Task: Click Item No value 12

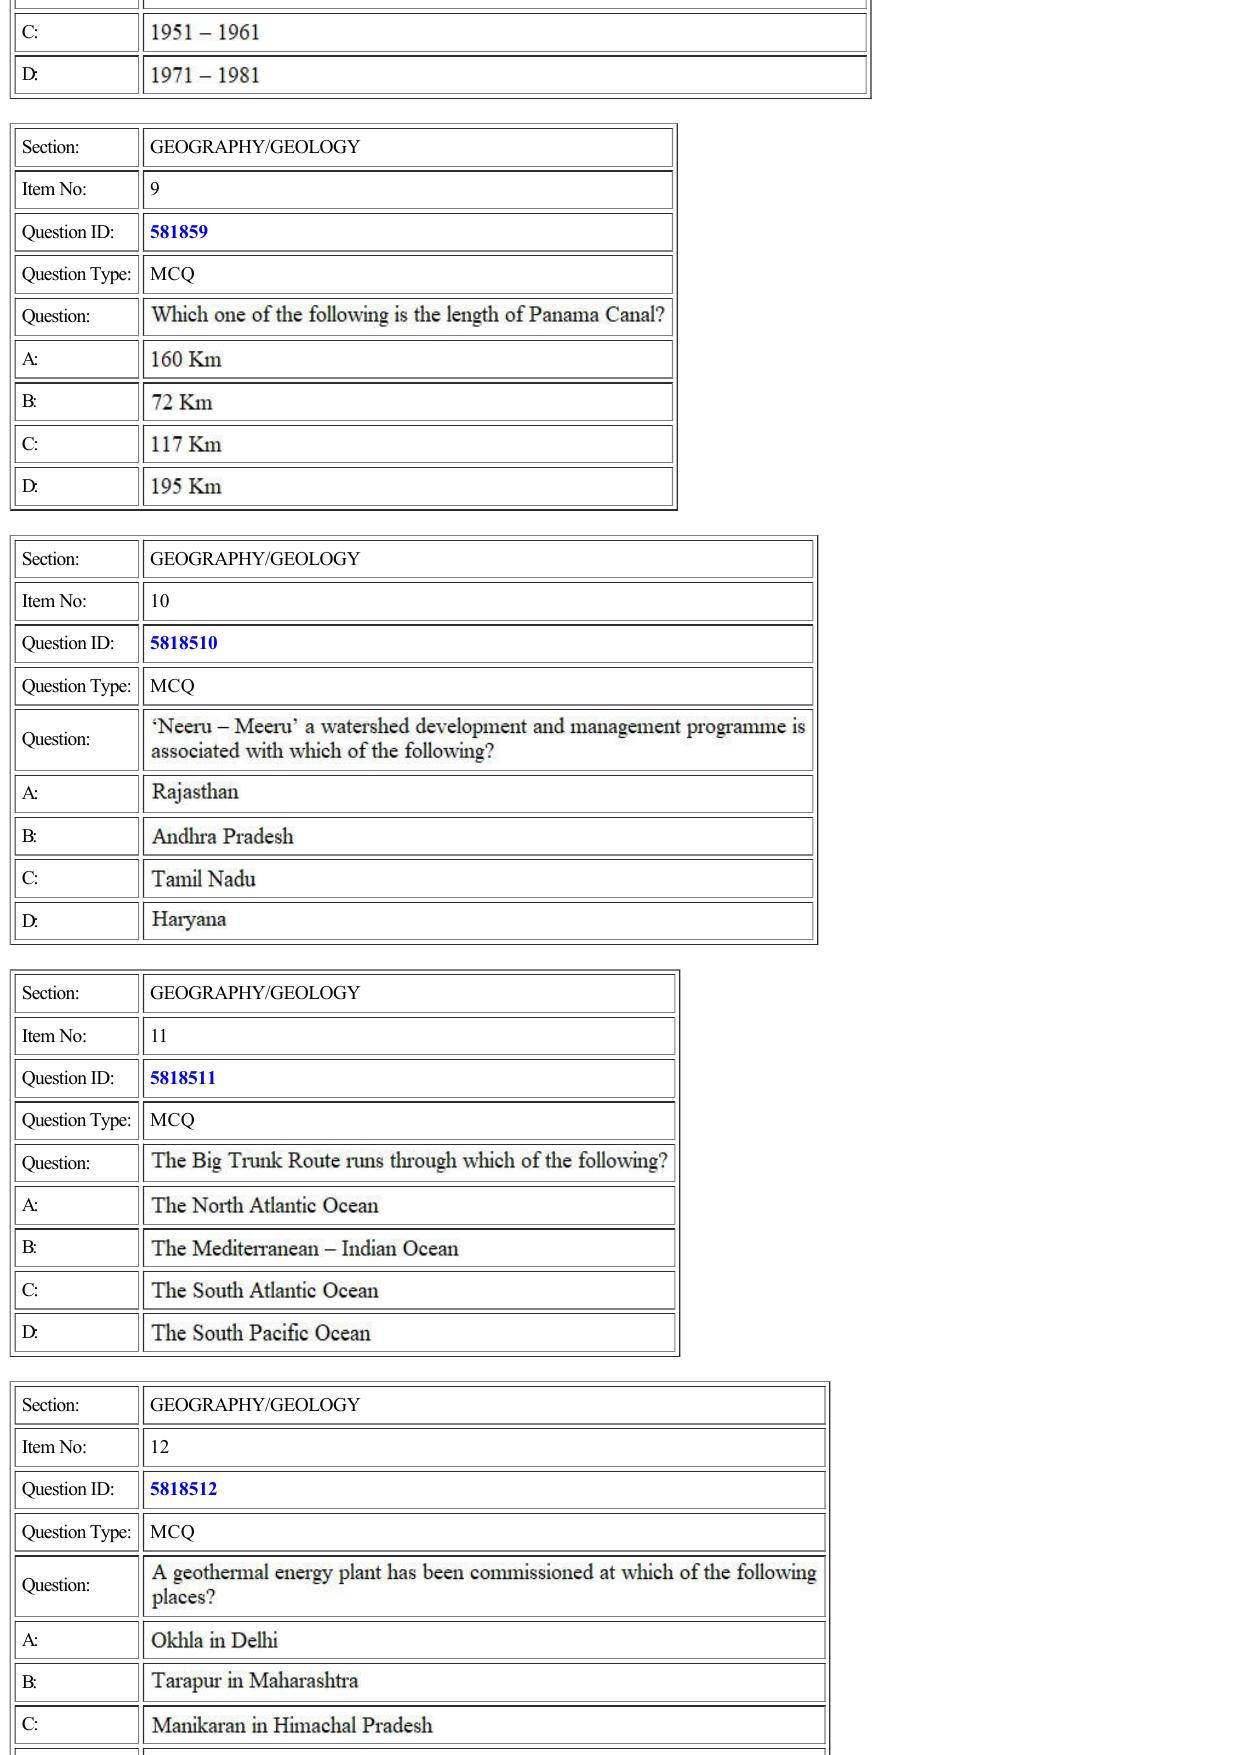Action: coord(160,1447)
